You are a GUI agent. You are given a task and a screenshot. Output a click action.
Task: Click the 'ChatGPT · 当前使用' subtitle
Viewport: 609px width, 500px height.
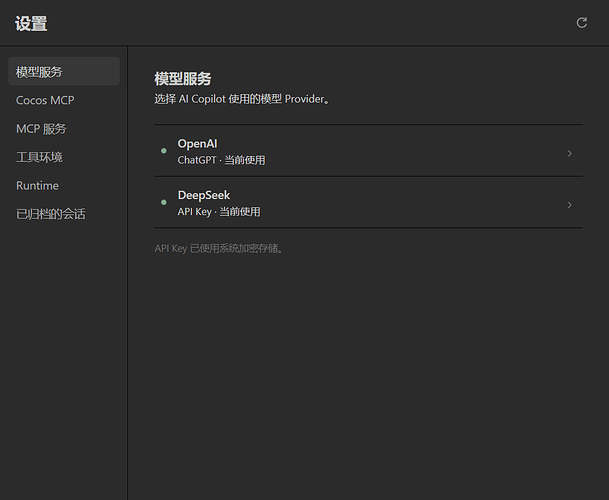(x=221, y=160)
